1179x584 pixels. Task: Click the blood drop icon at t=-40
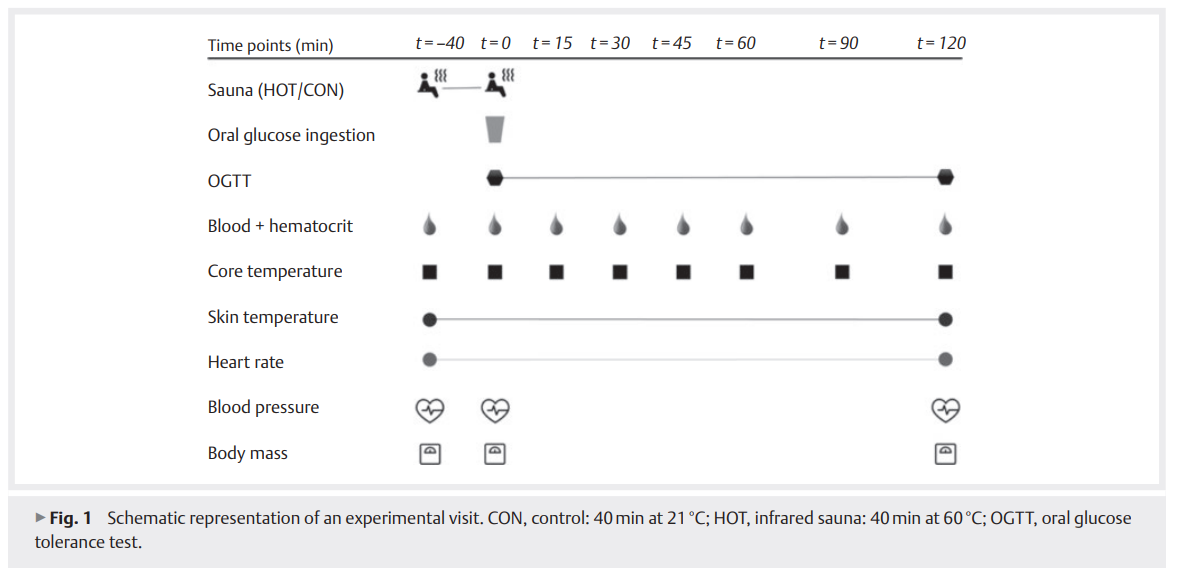[x=430, y=225]
